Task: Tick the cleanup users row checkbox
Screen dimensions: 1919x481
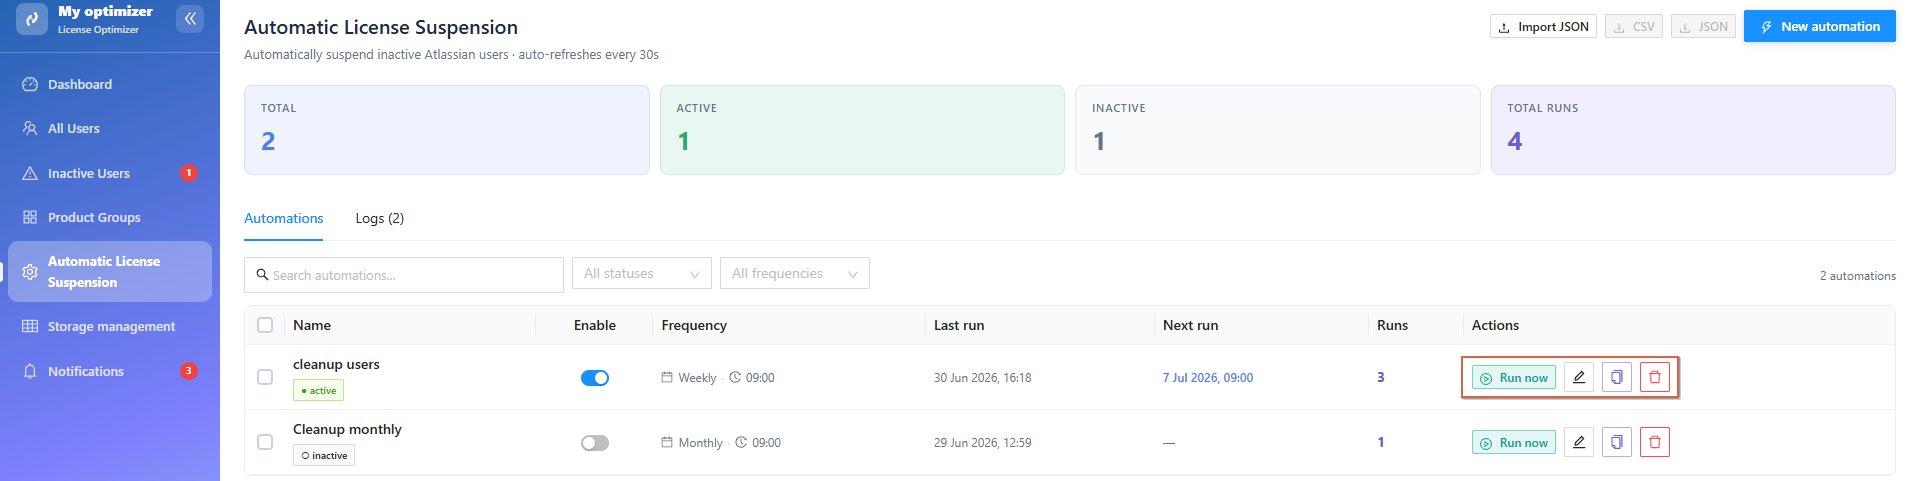Action: tap(265, 377)
